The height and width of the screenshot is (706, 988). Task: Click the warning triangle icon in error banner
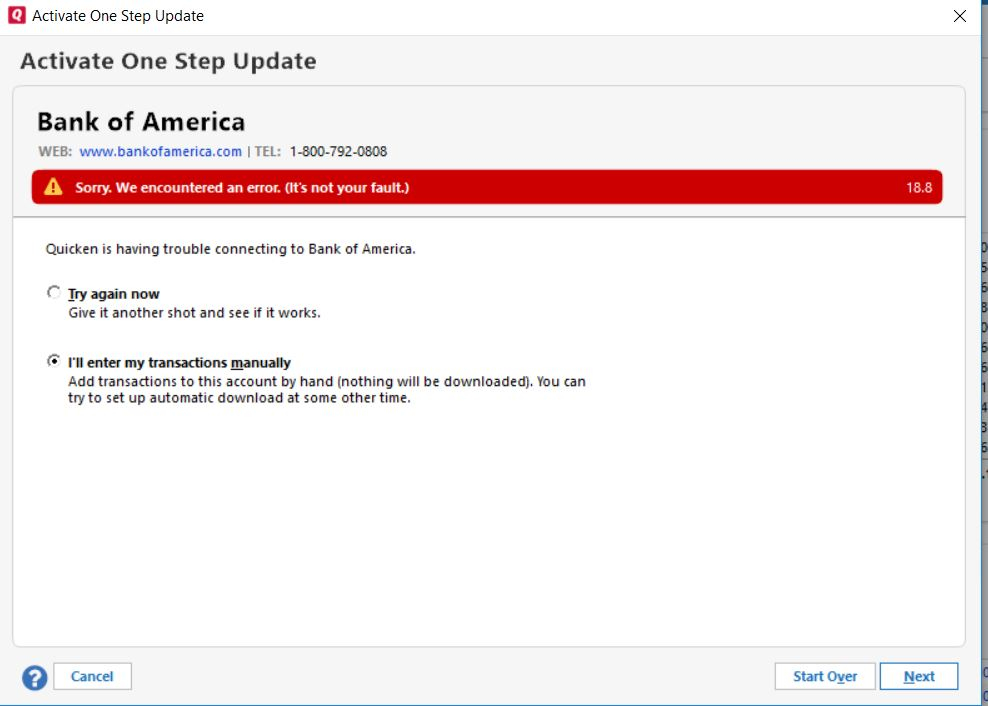[x=54, y=187]
